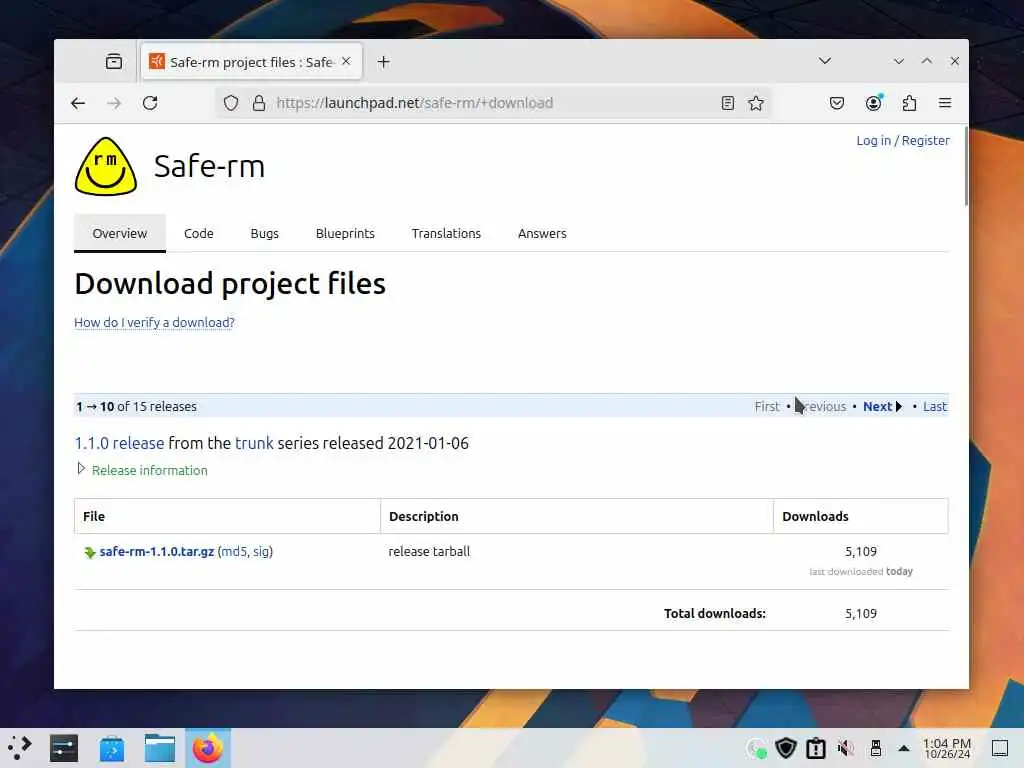Click the '5,109' downloads count in the file row
This screenshot has width=1024, height=768.
coord(861,551)
